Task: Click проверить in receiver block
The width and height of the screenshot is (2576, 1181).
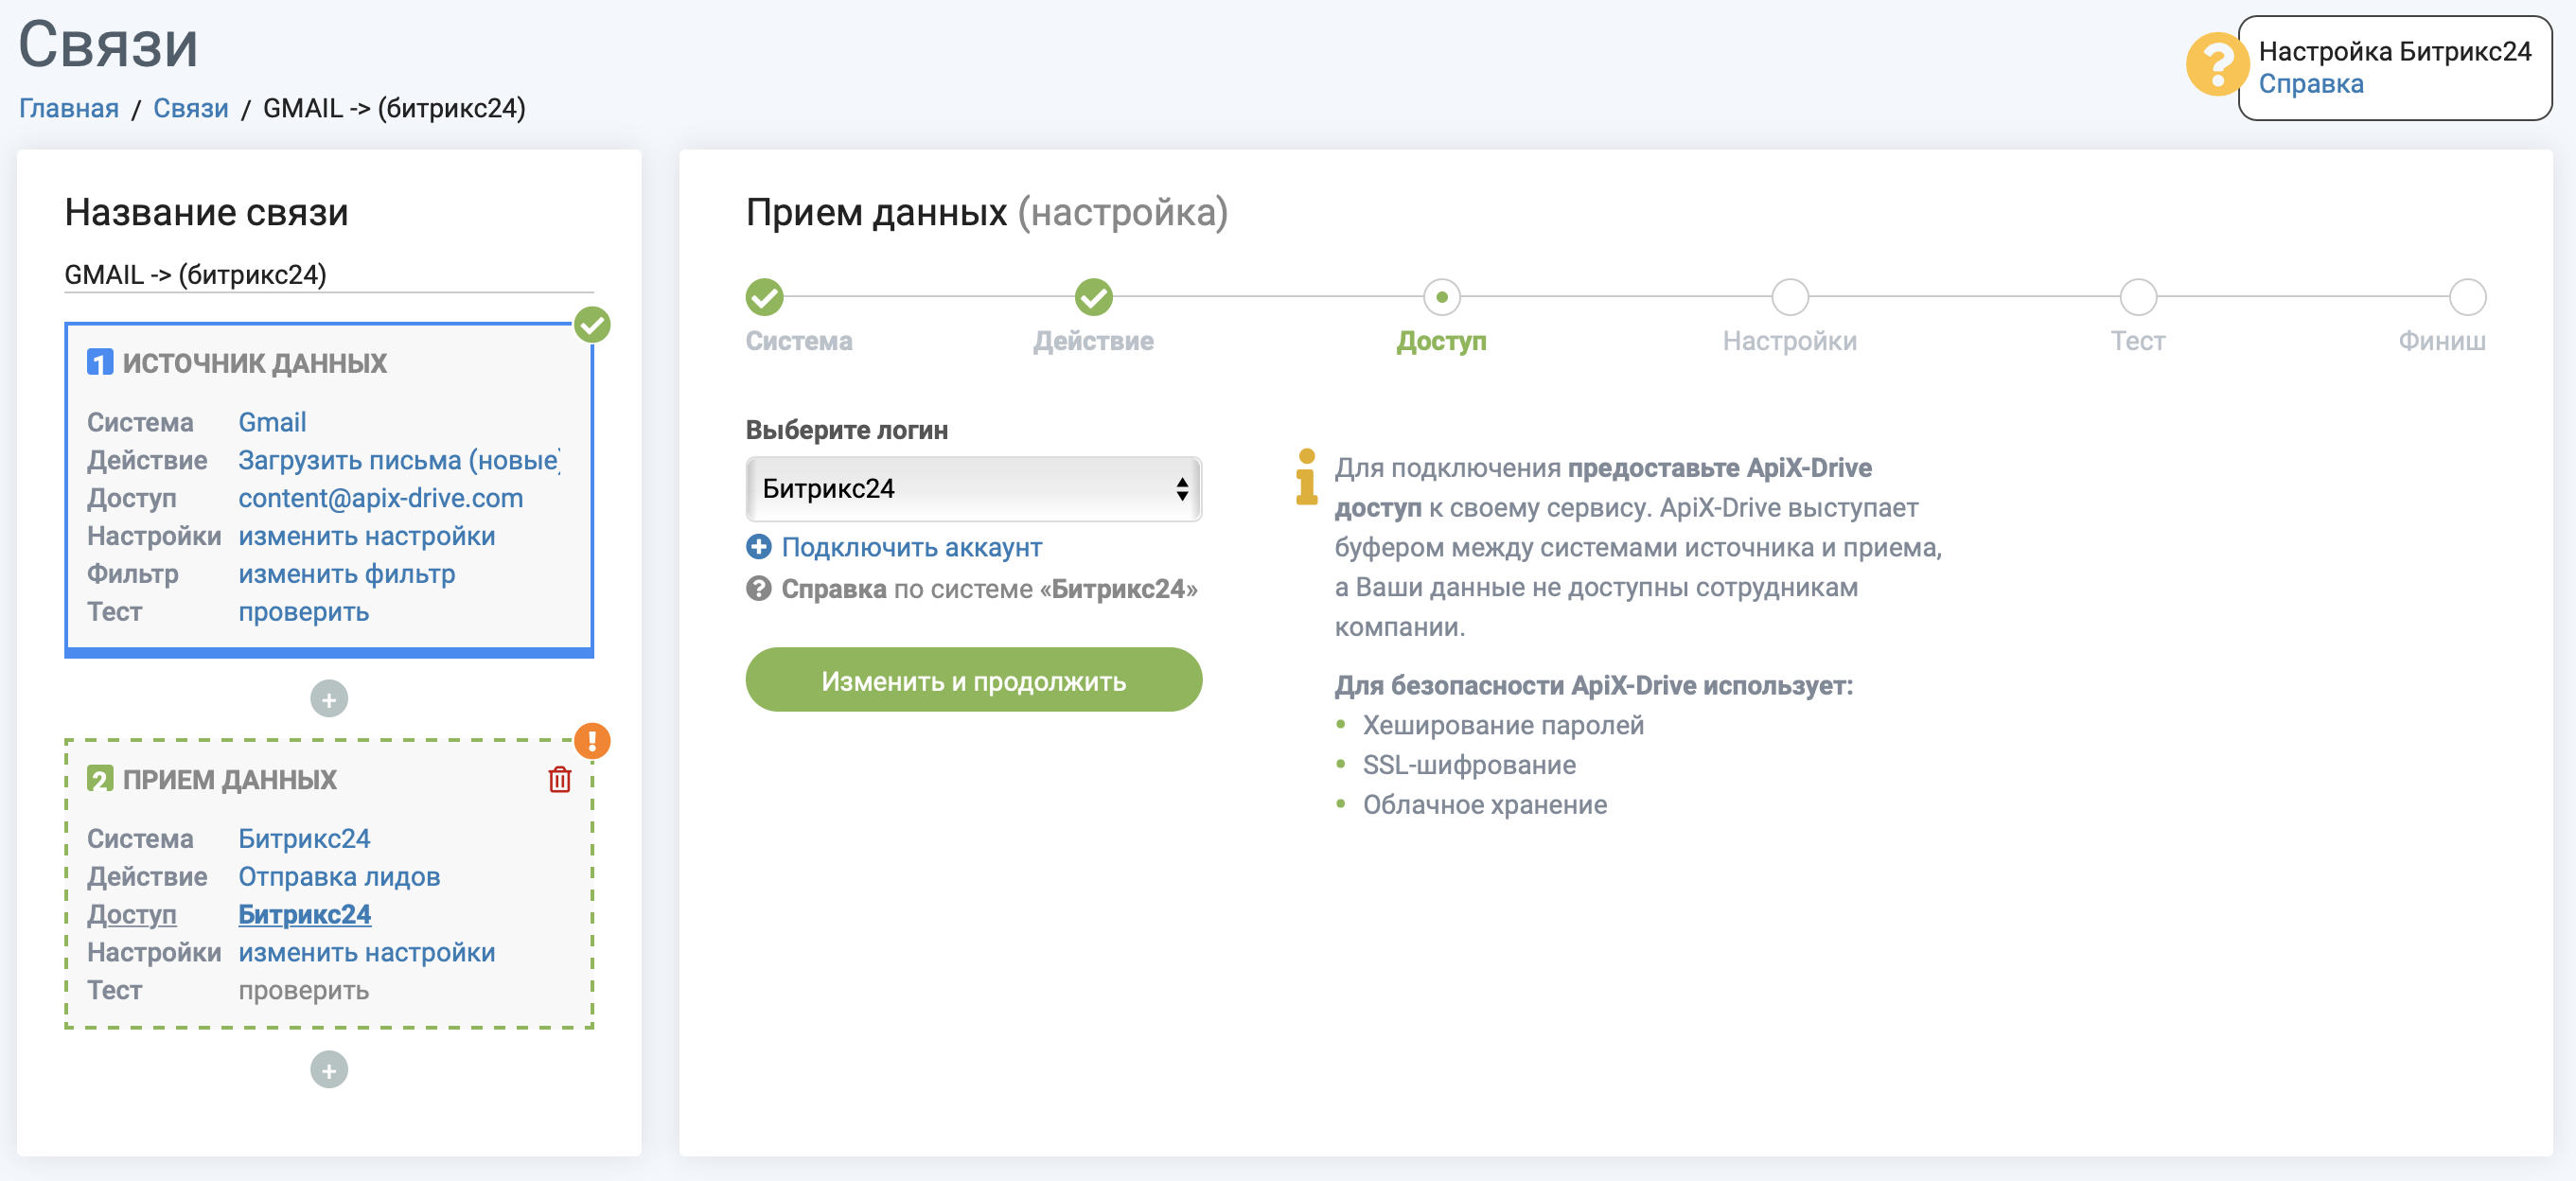Action: coord(303,990)
